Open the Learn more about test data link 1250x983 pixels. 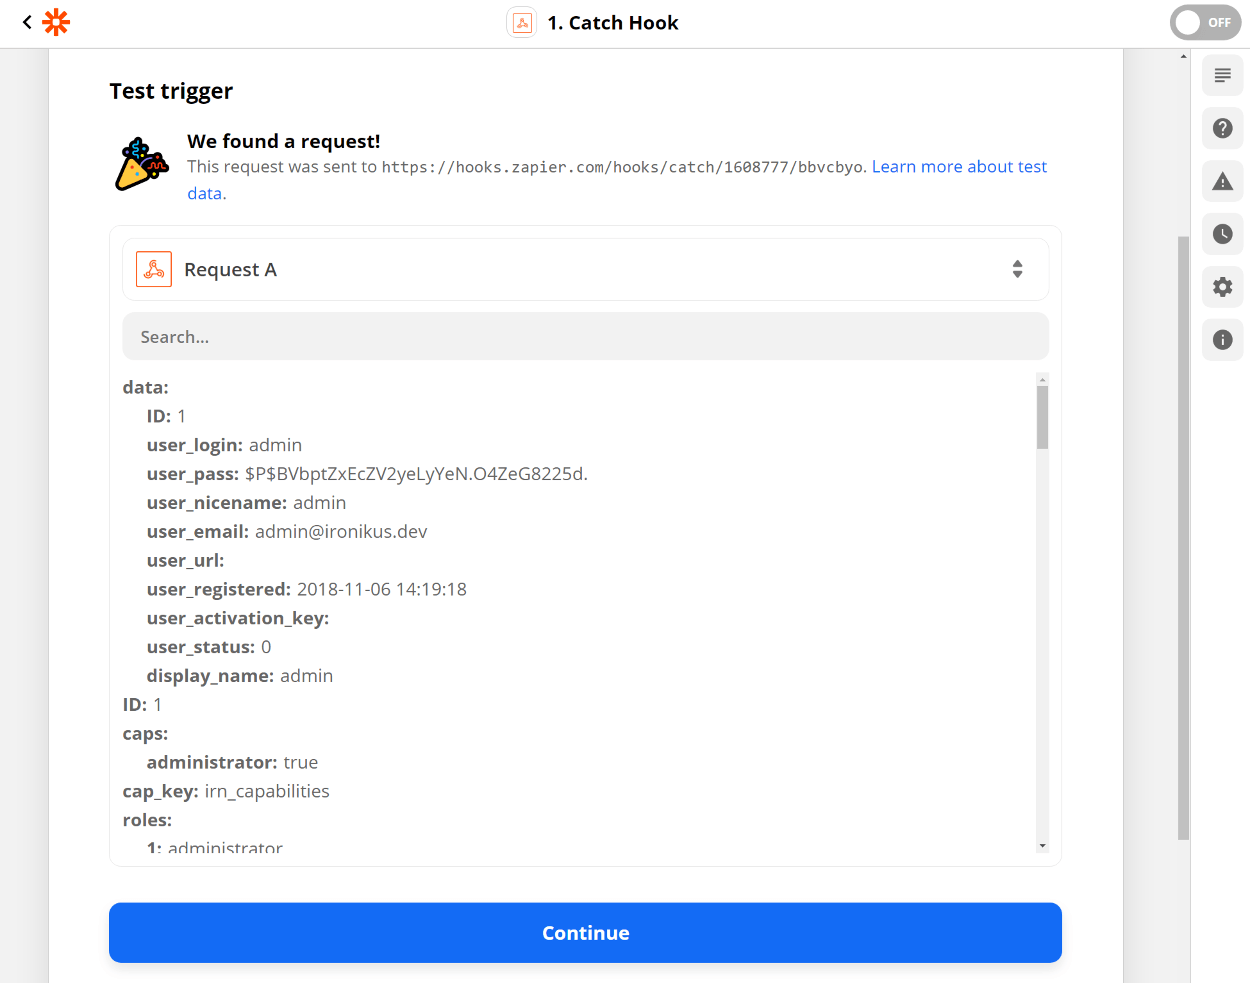coord(958,167)
